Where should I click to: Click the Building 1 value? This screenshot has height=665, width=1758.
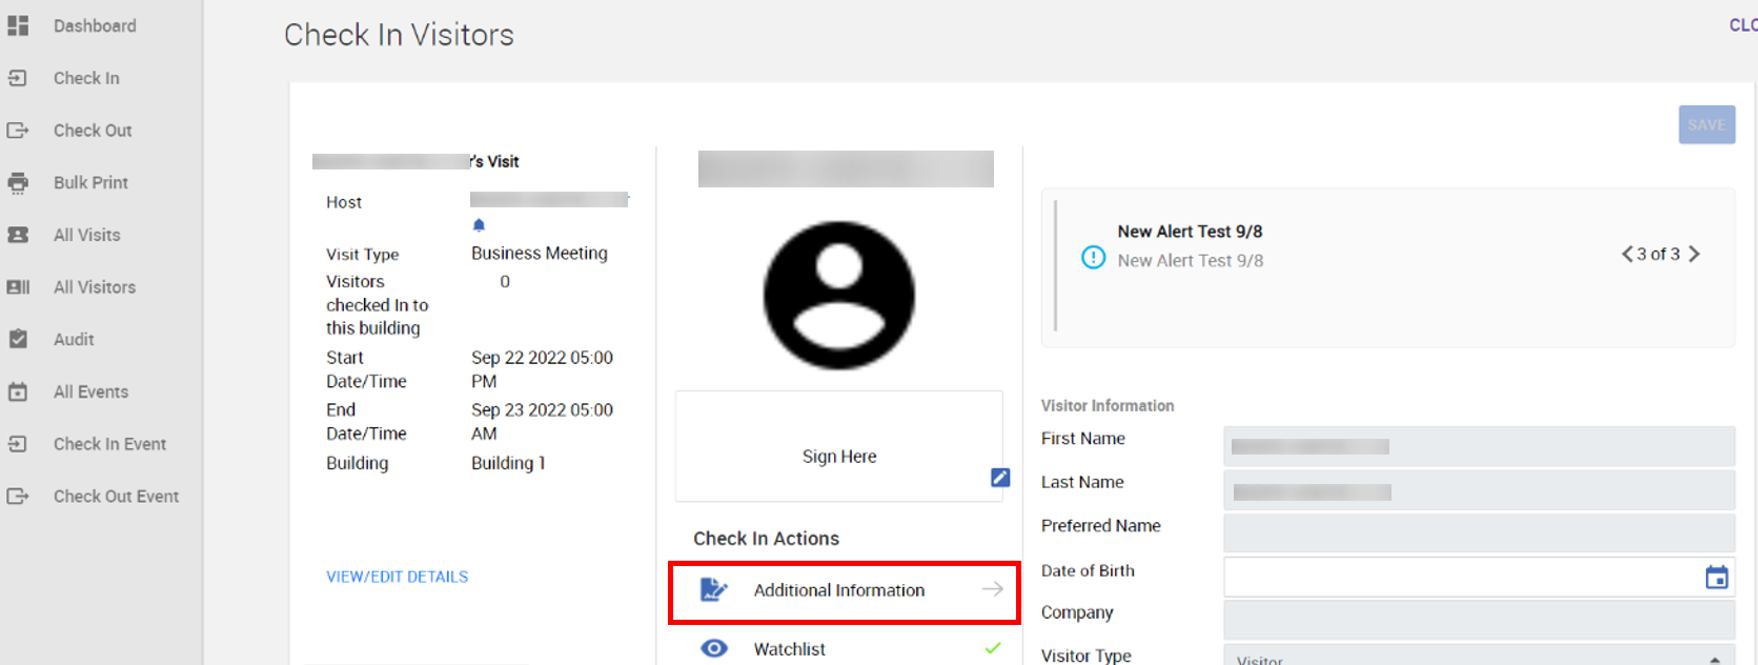[508, 463]
